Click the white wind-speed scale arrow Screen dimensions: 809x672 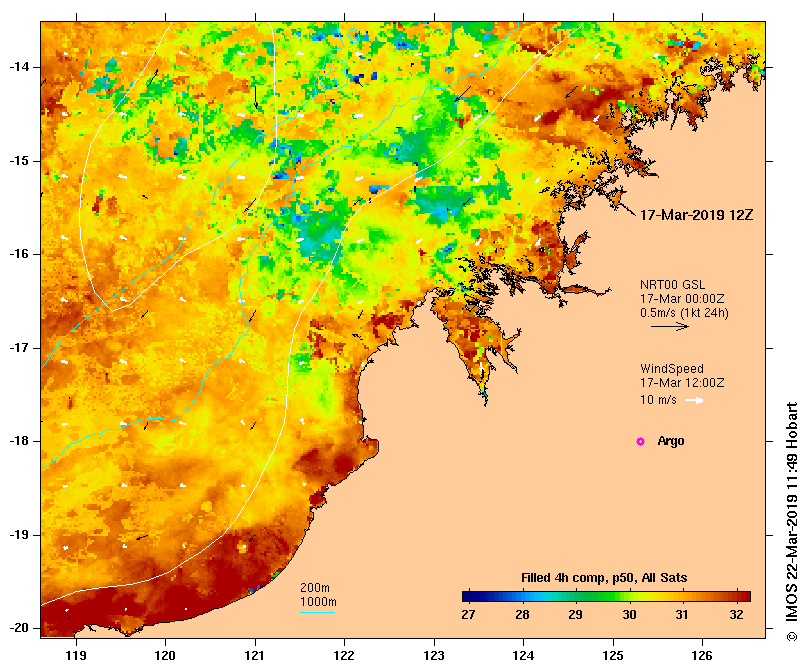coord(694,400)
